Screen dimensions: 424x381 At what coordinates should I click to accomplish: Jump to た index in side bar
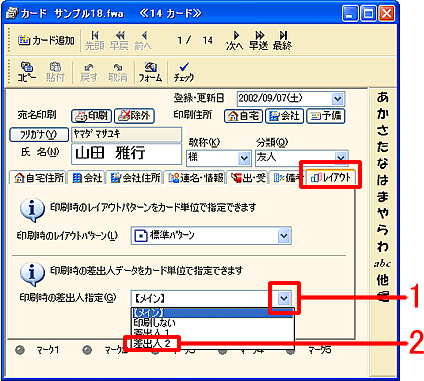pos(383,147)
